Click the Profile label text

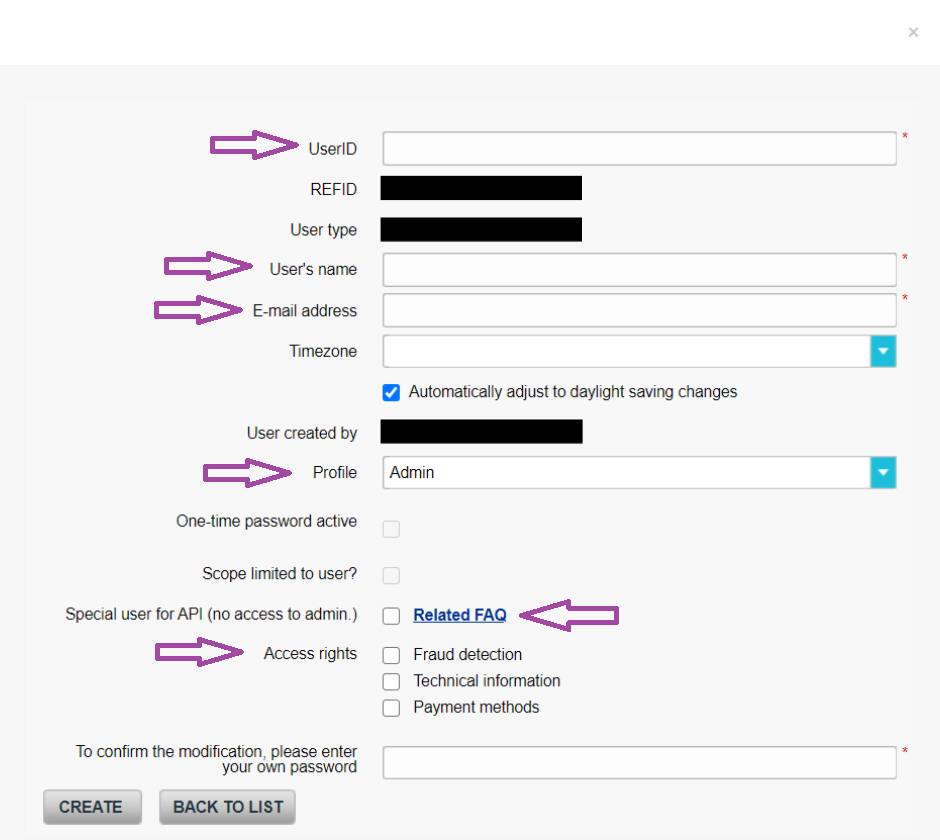pos(335,472)
